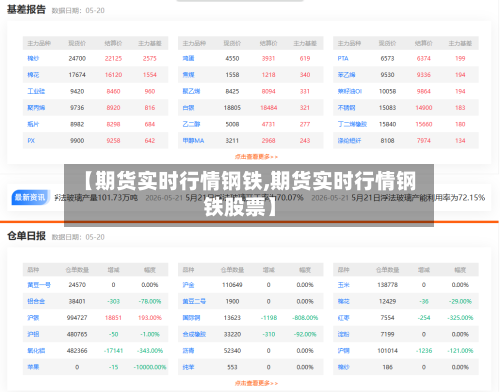Click the 最新资讯 badge
The image size is (500, 392).
click(30, 197)
